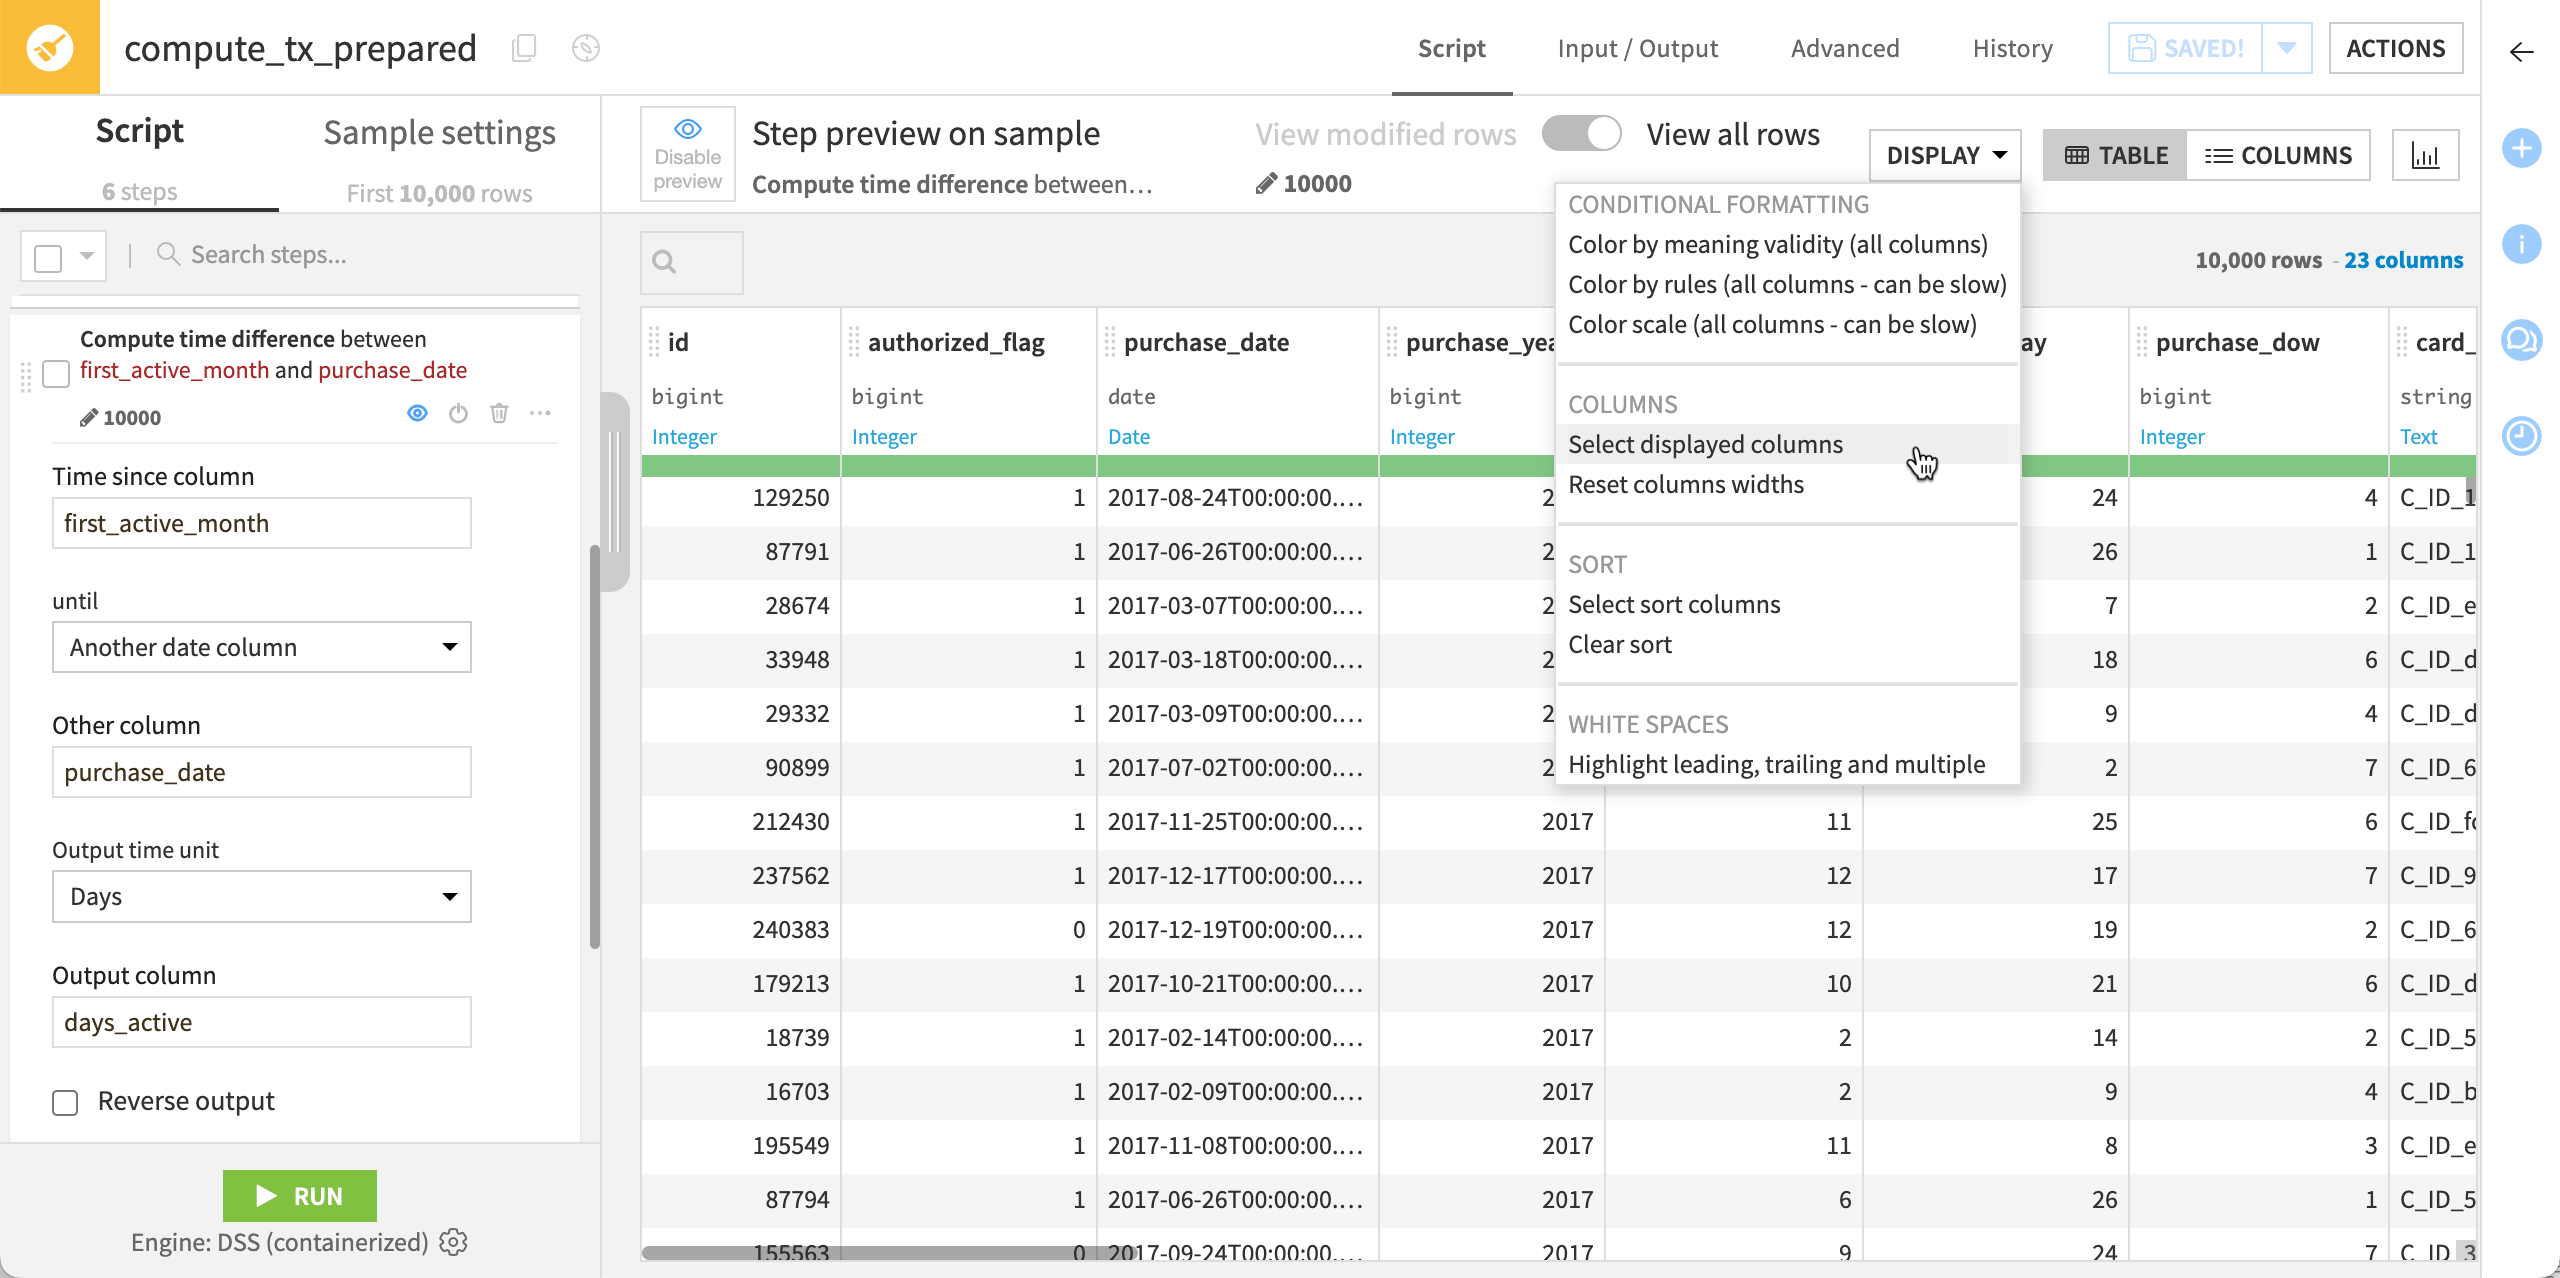This screenshot has width=2560, height=1278.
Task: Choose Select displayed columns from the menu
Action: pyautogui.click(x=1705, y=444)
